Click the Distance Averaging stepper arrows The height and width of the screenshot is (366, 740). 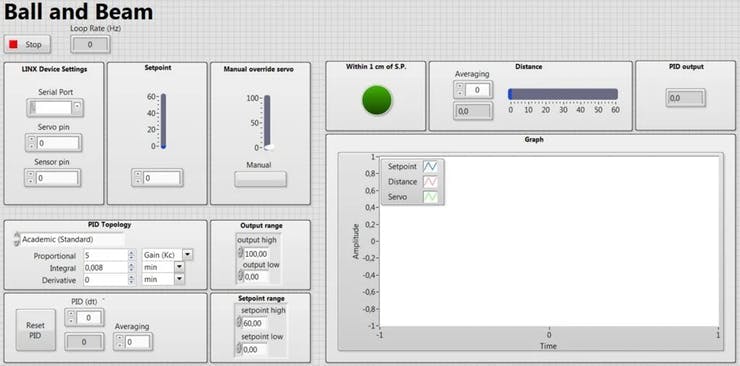(x=460, y=90)
